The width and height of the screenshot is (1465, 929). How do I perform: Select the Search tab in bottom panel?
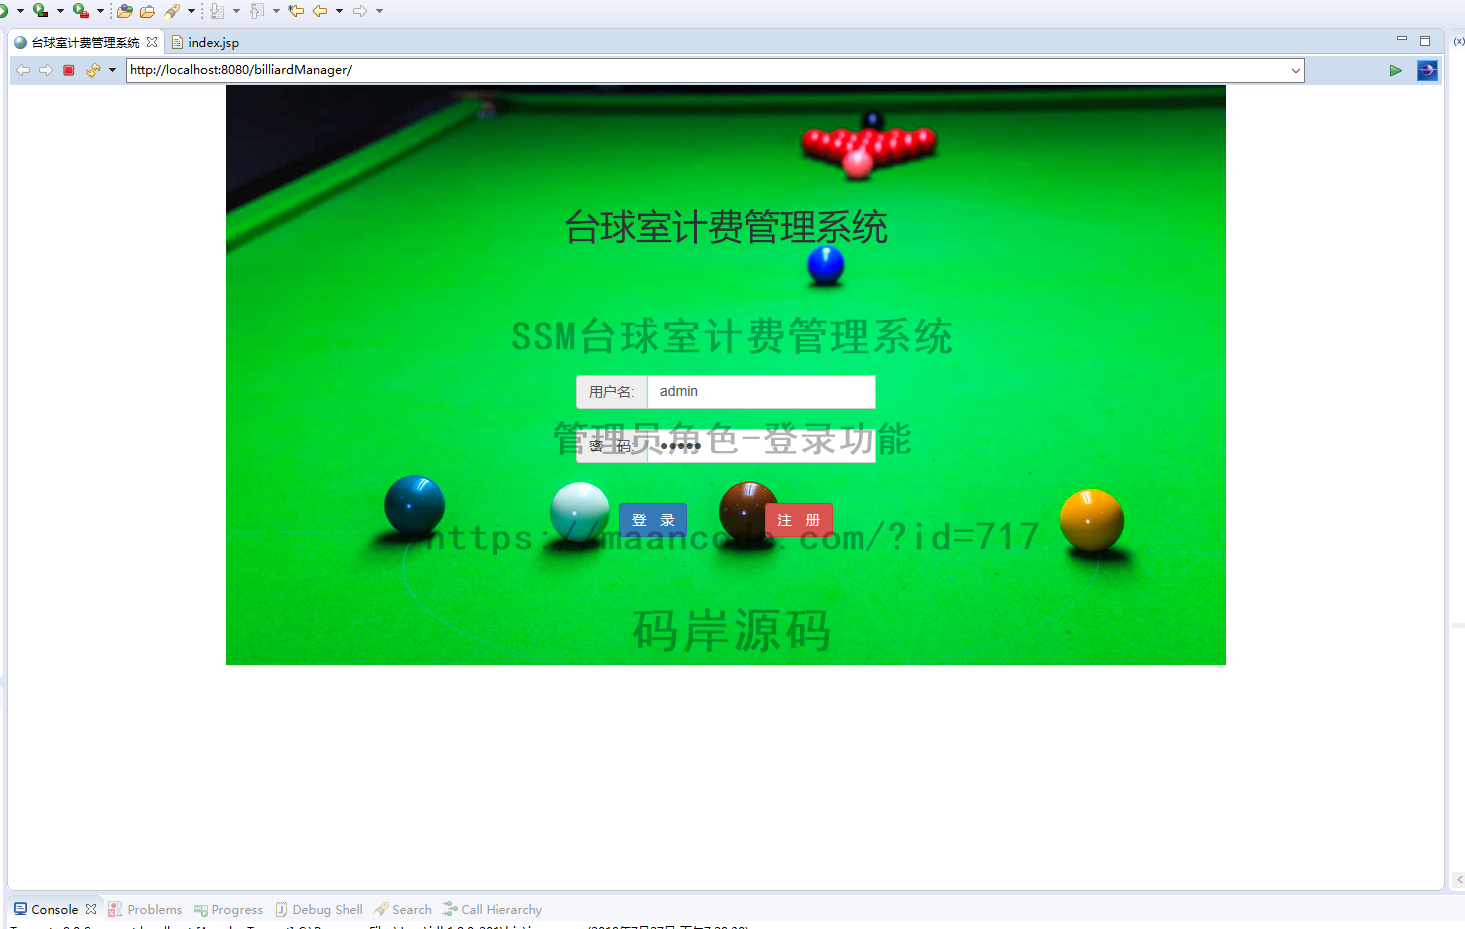(x=402, y=909)
